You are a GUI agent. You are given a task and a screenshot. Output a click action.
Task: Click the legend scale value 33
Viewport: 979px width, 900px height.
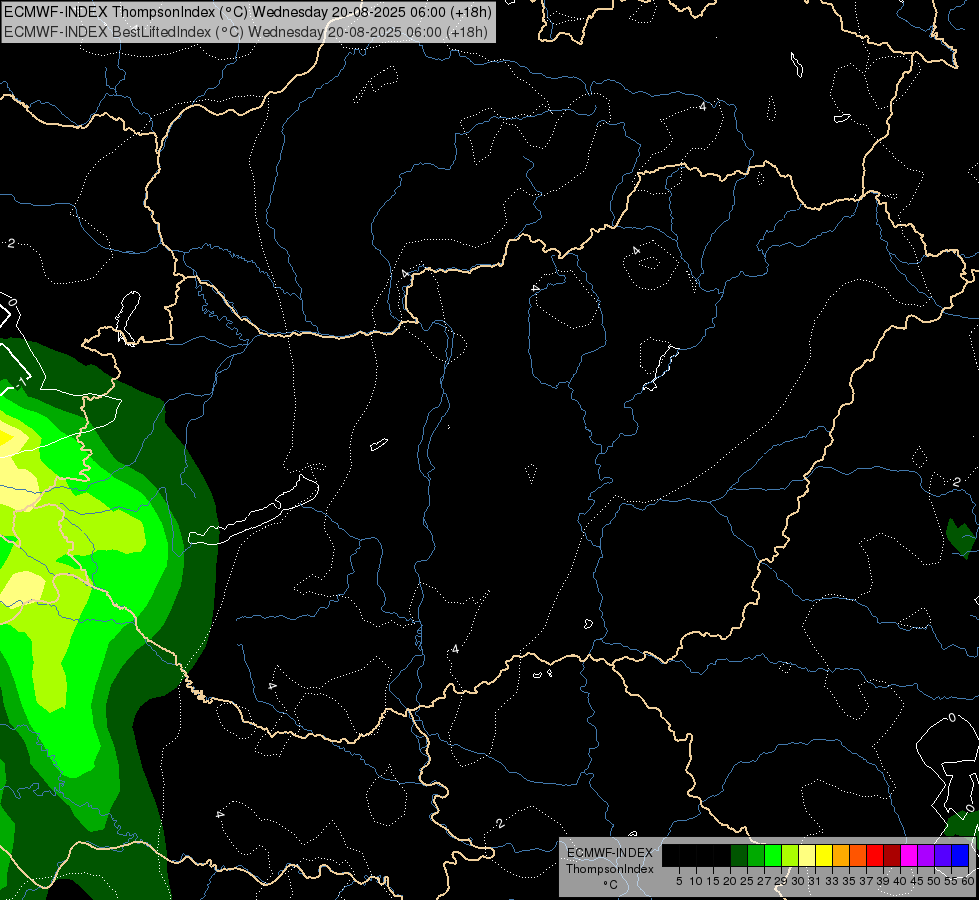[832, 881]
